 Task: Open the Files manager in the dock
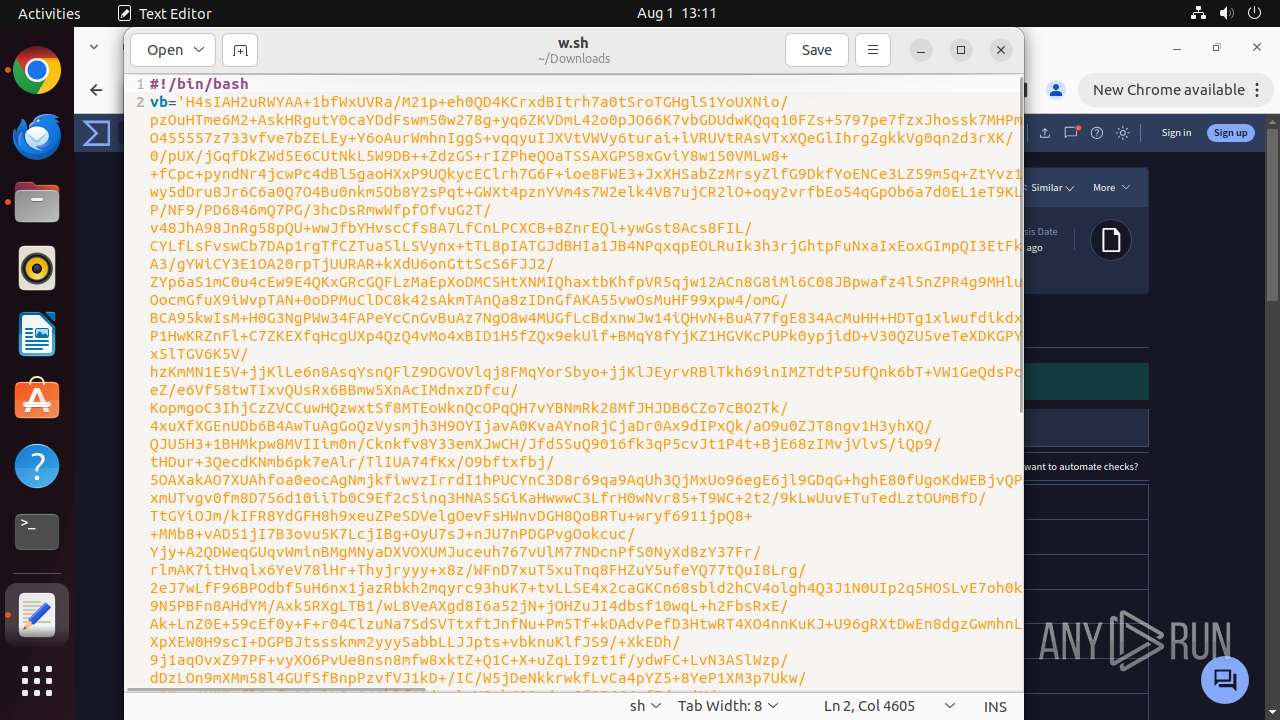point(37,202)
